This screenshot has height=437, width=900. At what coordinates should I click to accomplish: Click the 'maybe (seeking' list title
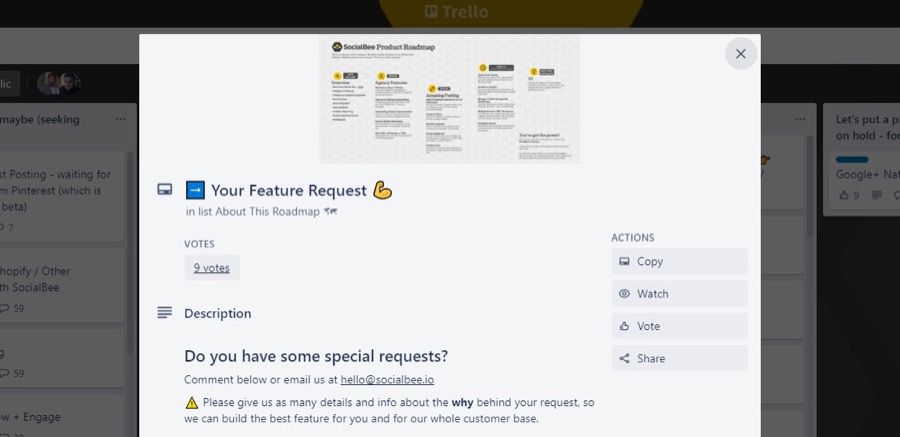[x=40, y=119]
